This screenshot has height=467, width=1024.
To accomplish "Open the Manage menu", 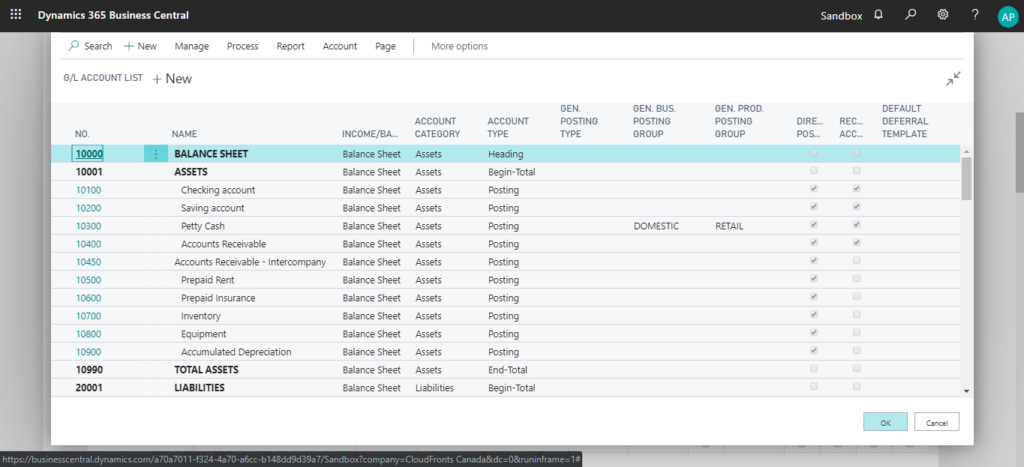I will coord(192,46).
